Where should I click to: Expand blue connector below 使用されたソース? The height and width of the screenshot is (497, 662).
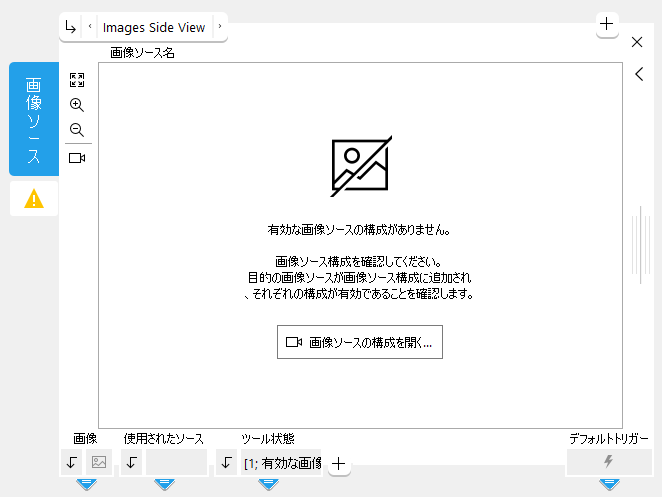(165, 484)
